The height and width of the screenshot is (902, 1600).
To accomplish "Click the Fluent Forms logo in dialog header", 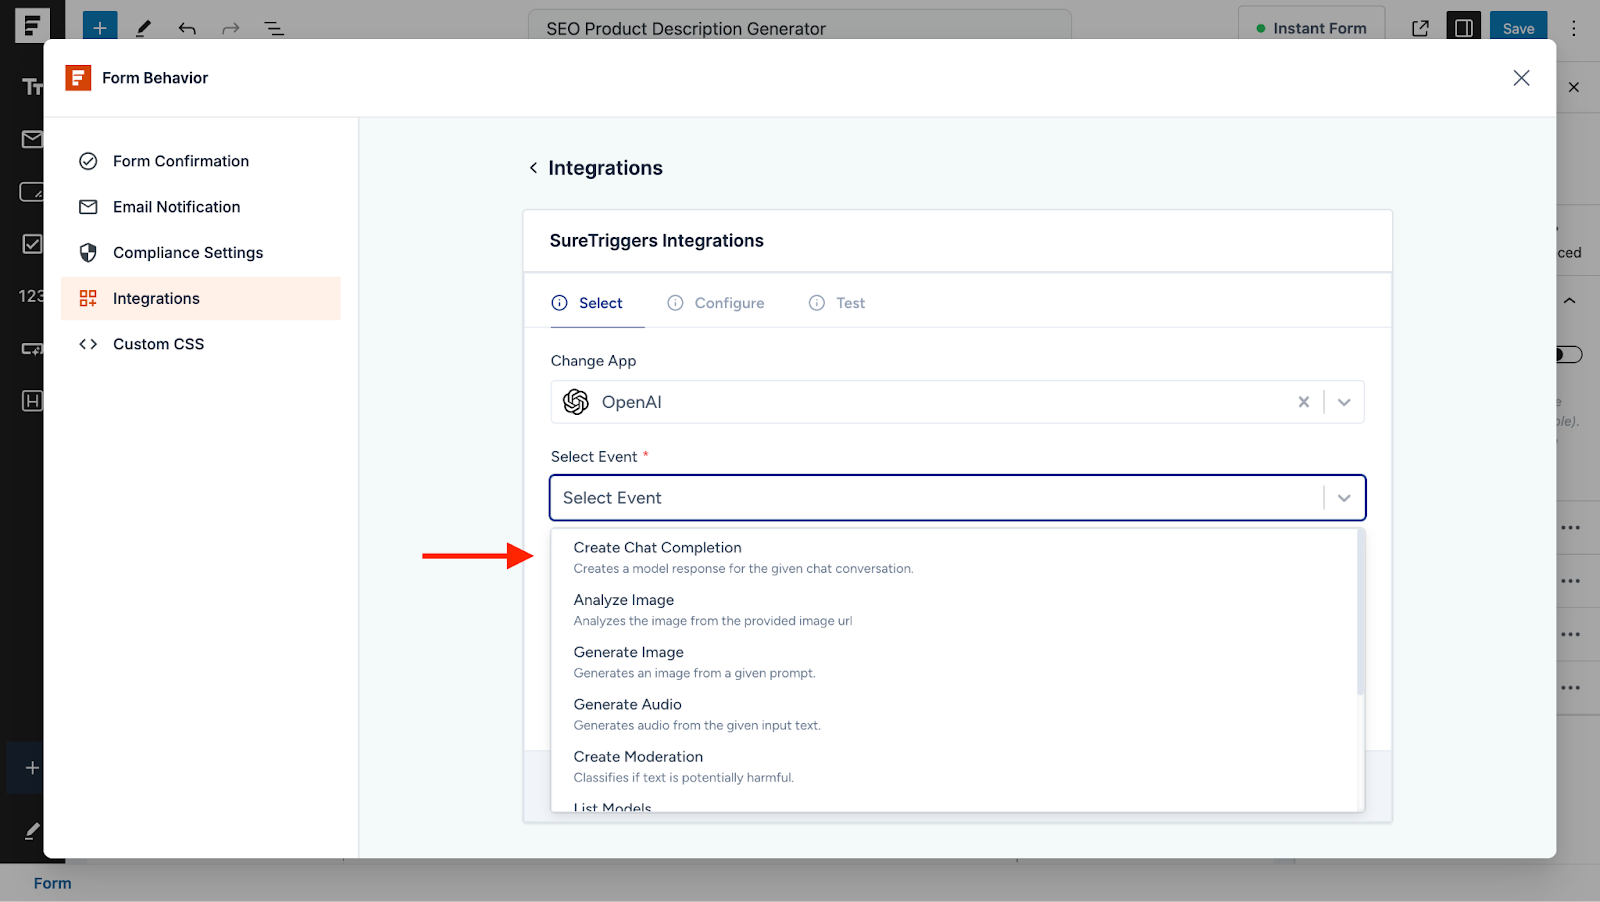I will coord(77,77).
